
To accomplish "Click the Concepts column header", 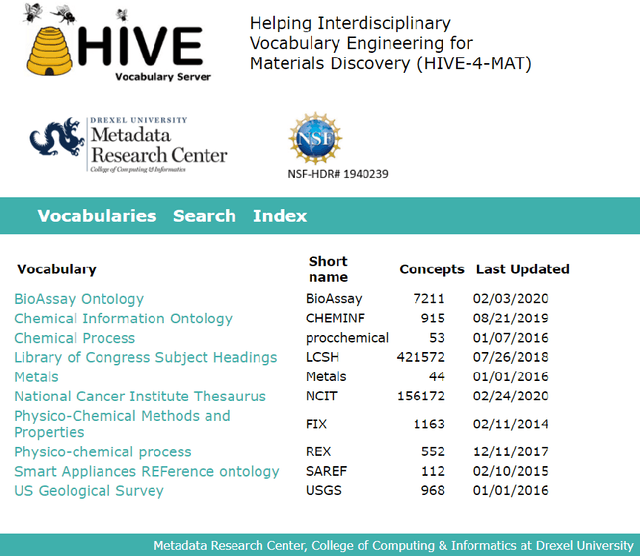I will [x=432, y=269].
